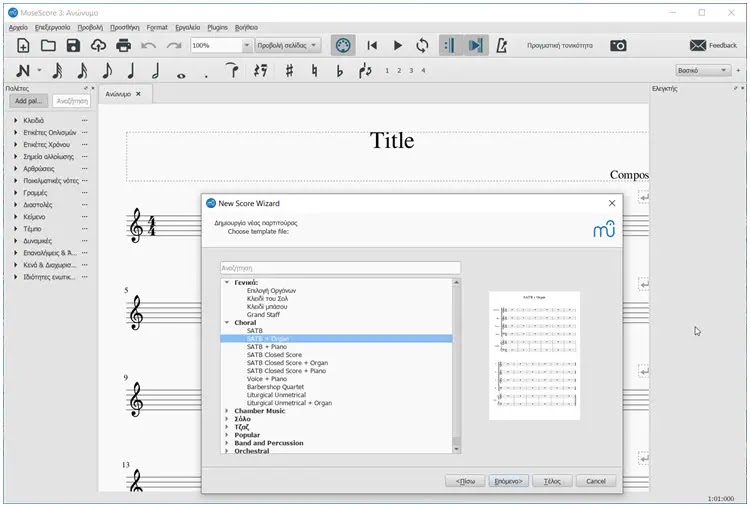Toggle MIDI input button
Screen dimensions: 750x507
point(343,45)
